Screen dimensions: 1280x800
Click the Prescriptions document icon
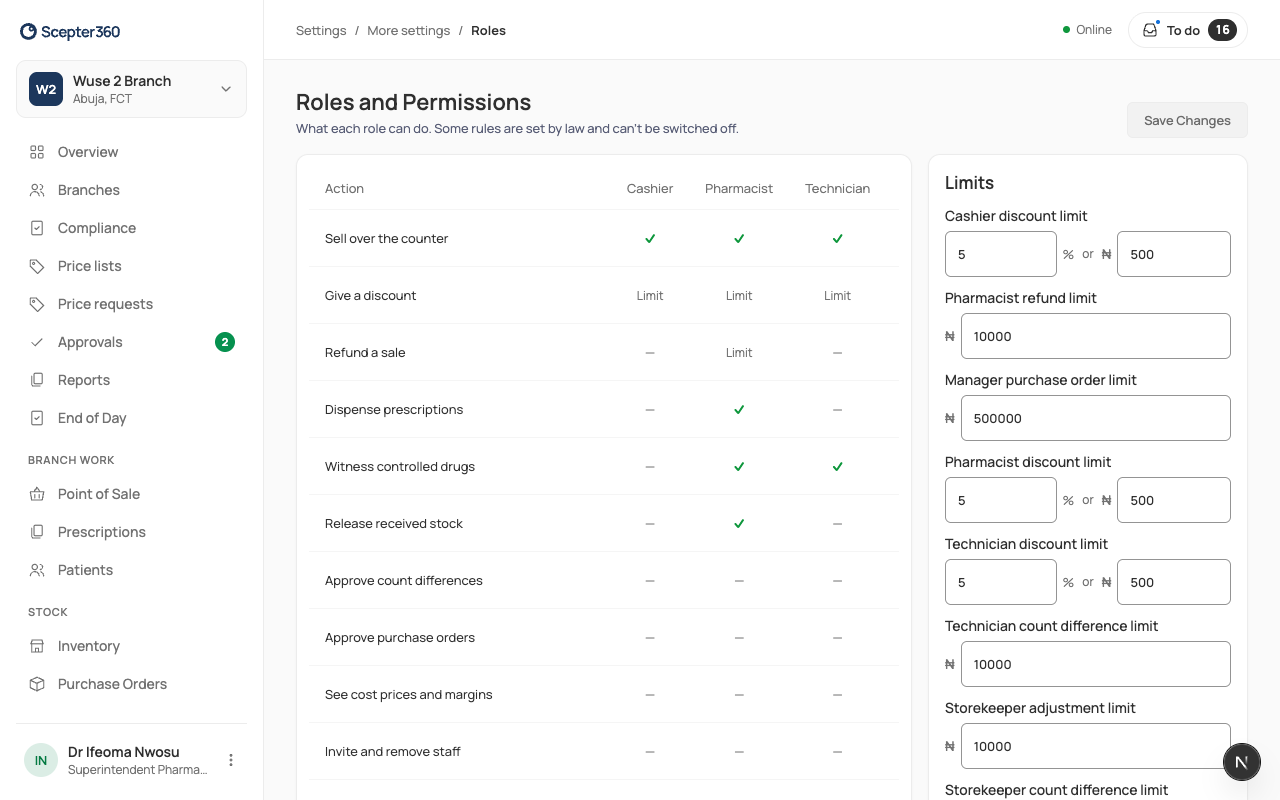[x=37, y=532]
